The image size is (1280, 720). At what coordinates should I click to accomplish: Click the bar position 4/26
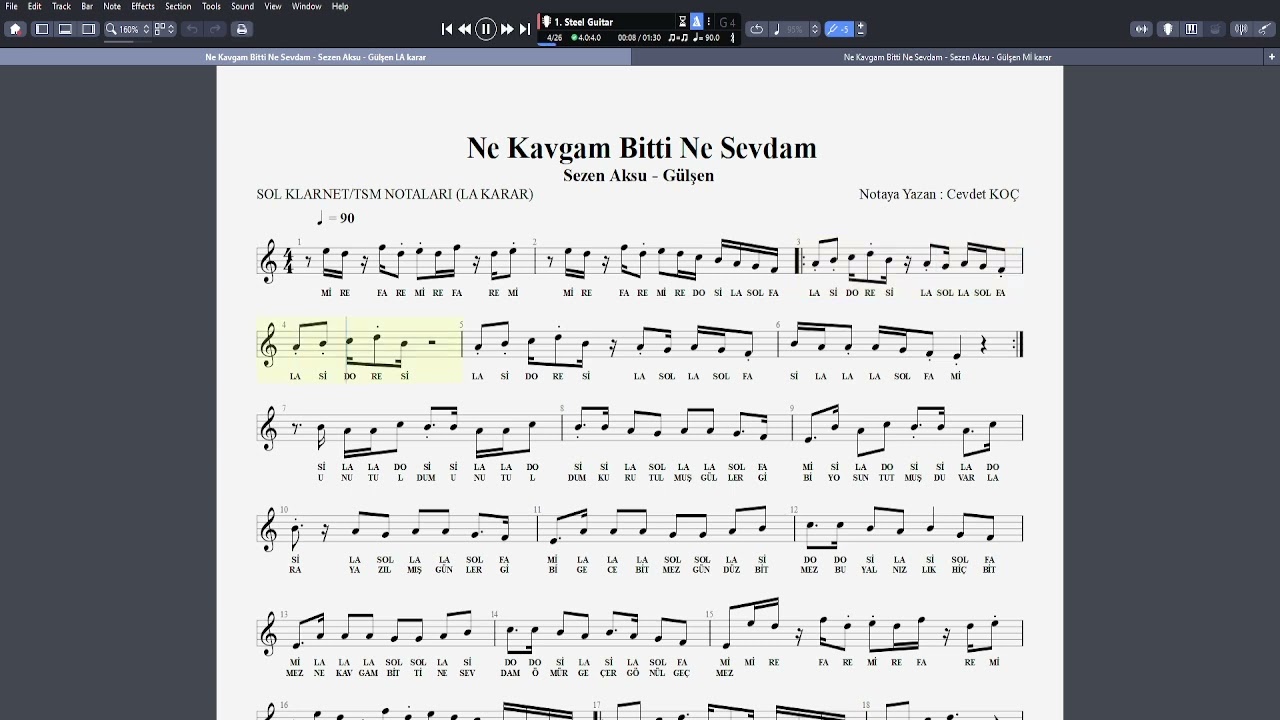554,38
